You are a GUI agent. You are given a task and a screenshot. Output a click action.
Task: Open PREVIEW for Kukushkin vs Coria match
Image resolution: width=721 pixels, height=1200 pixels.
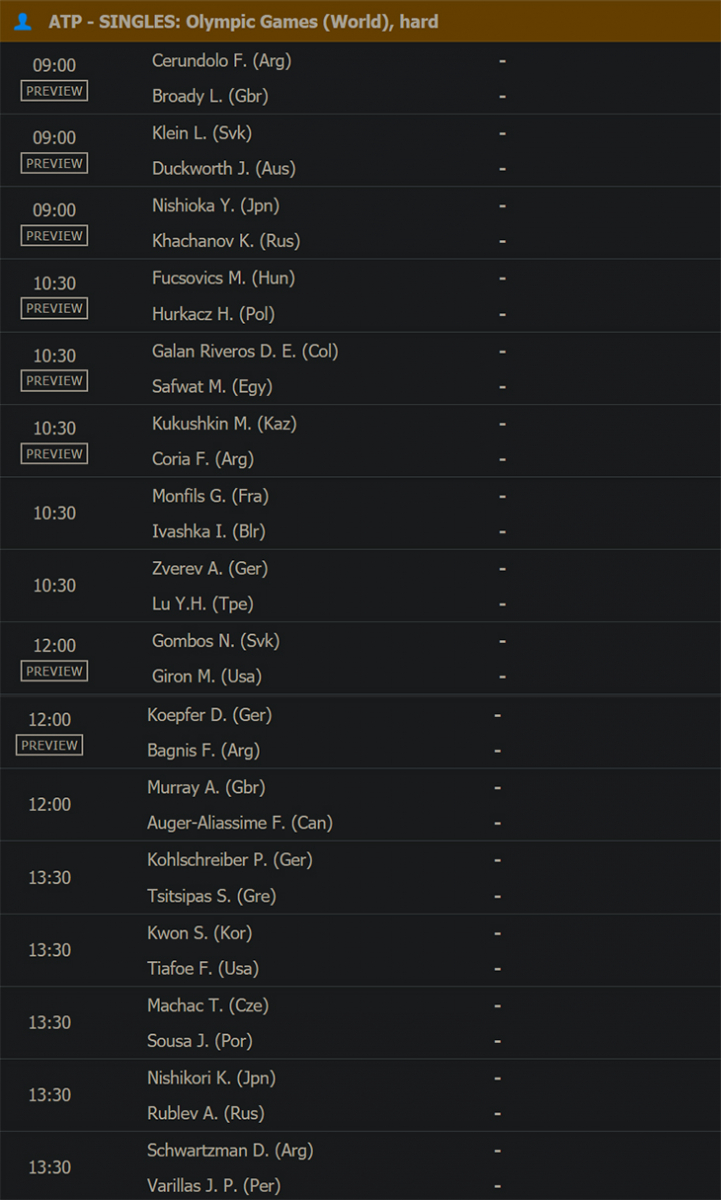(x=54, y=454)
